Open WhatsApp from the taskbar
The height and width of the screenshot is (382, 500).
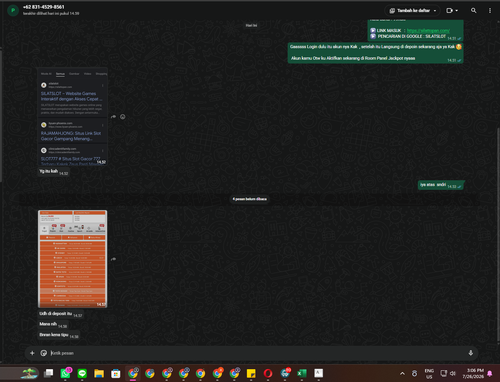tap(65, 373)
